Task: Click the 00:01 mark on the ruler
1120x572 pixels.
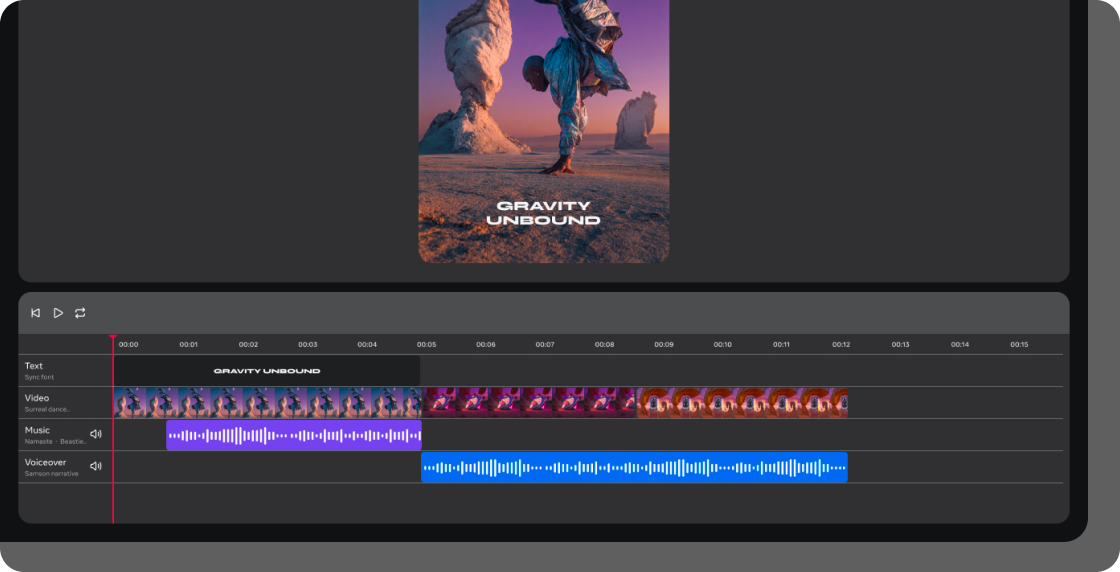Action: tap(189, 344)
